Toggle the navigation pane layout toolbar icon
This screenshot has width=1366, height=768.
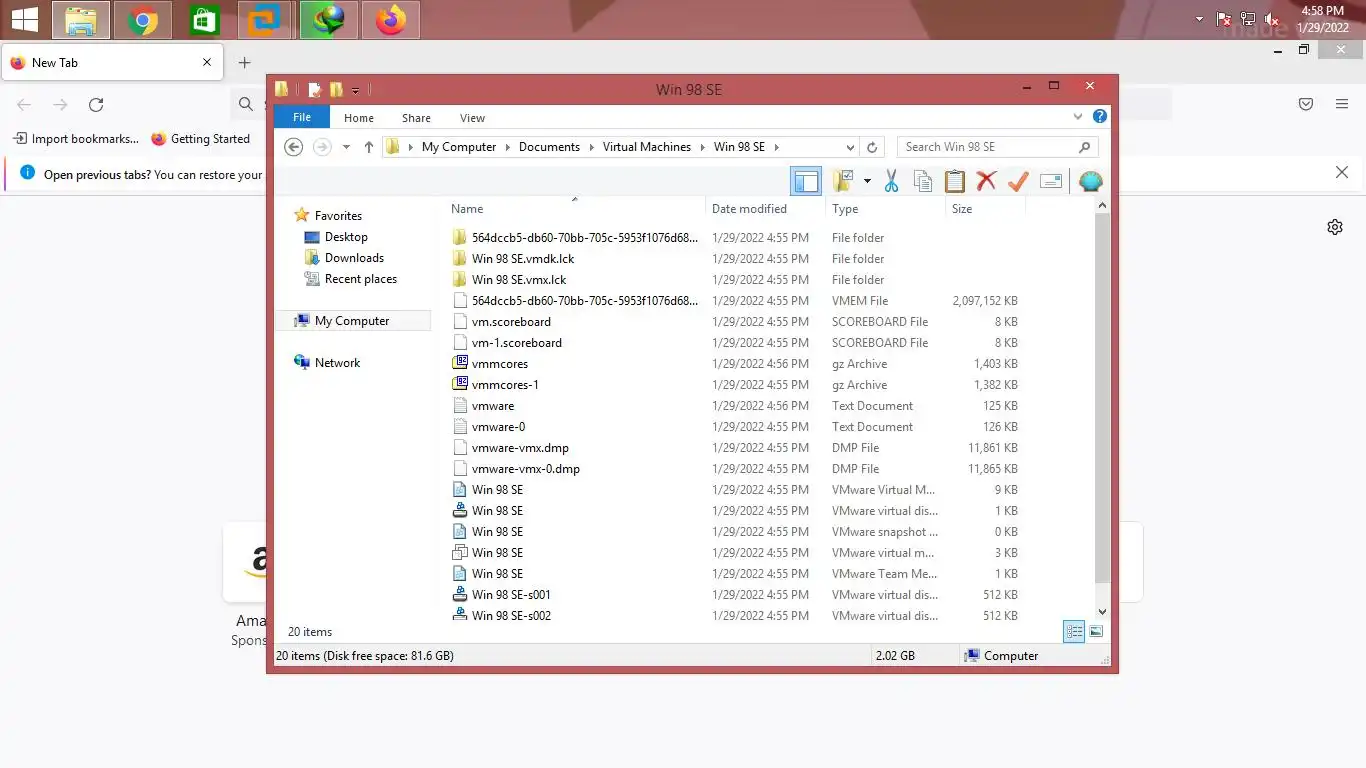pos(806,181)
